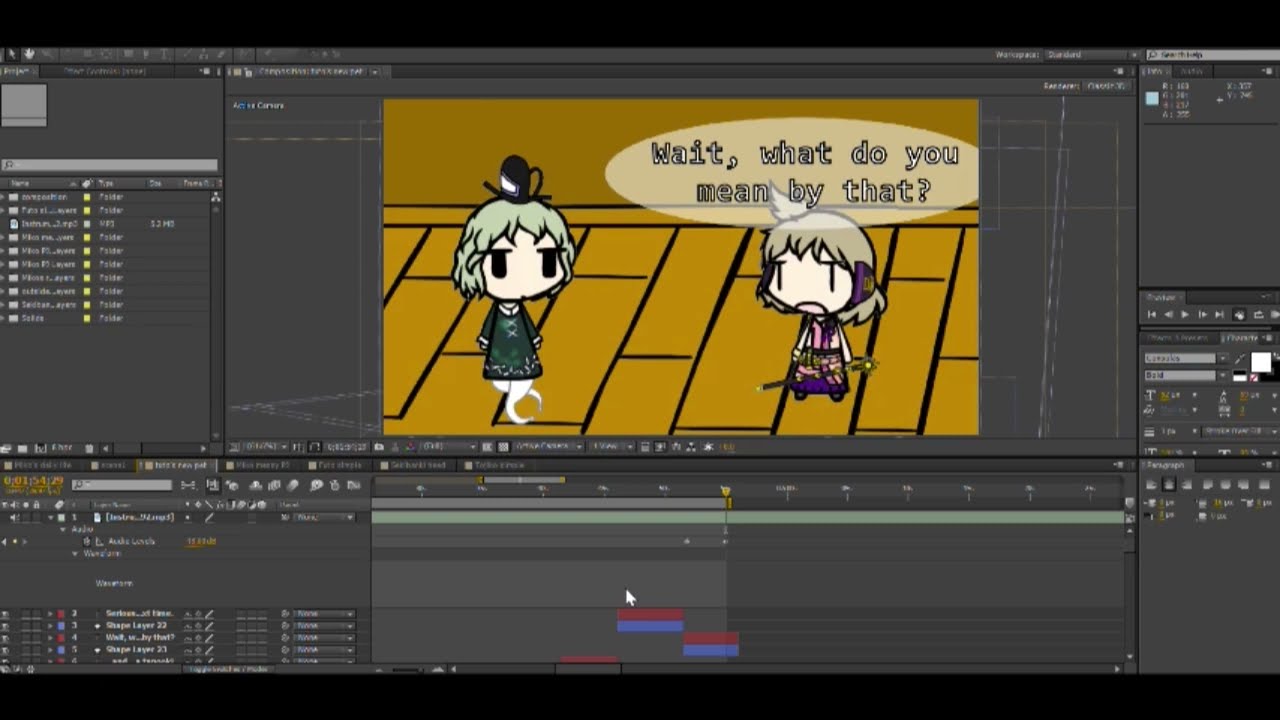1280x720 pixels.
Task: Align paragraph text right
Action: tap(1186, 485)
